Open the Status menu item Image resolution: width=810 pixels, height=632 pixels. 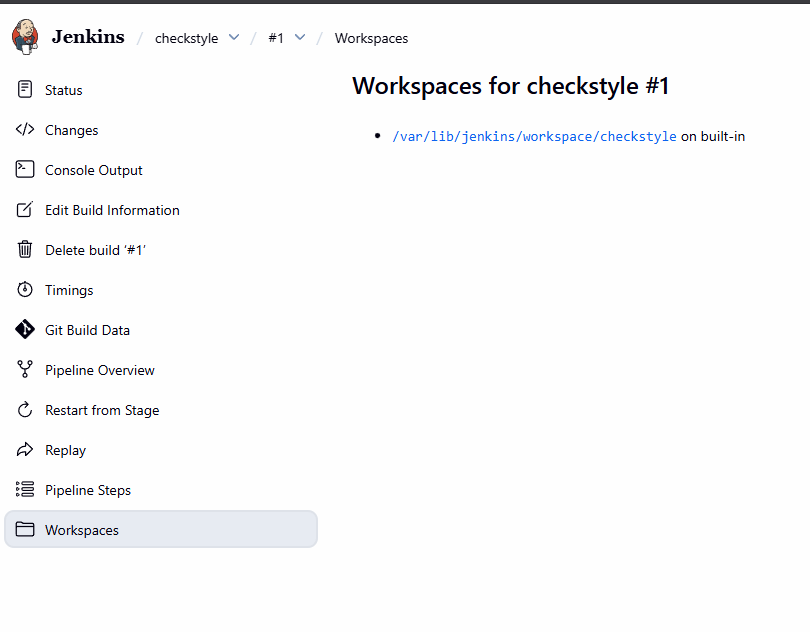pos(161,89)
